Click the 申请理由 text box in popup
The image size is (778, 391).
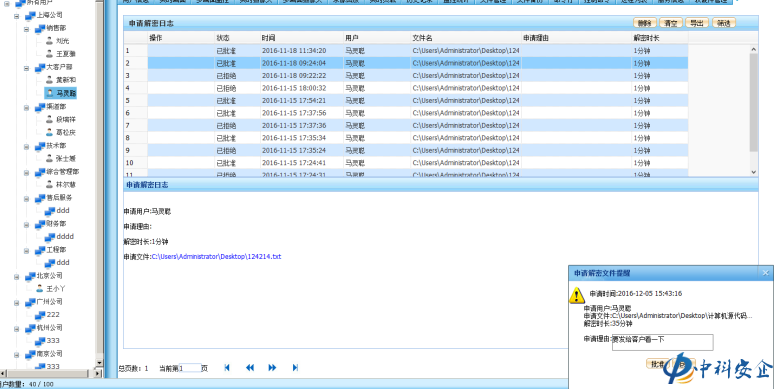pyautogui.click(x=662, y=342)
